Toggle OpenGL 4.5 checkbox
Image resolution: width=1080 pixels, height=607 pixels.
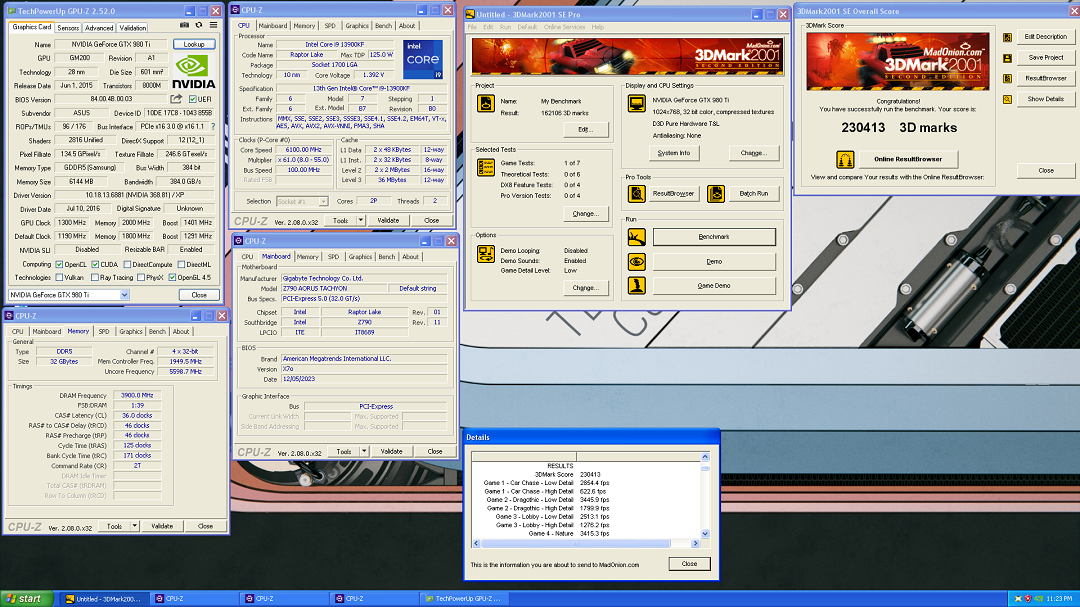pos(172,278)
